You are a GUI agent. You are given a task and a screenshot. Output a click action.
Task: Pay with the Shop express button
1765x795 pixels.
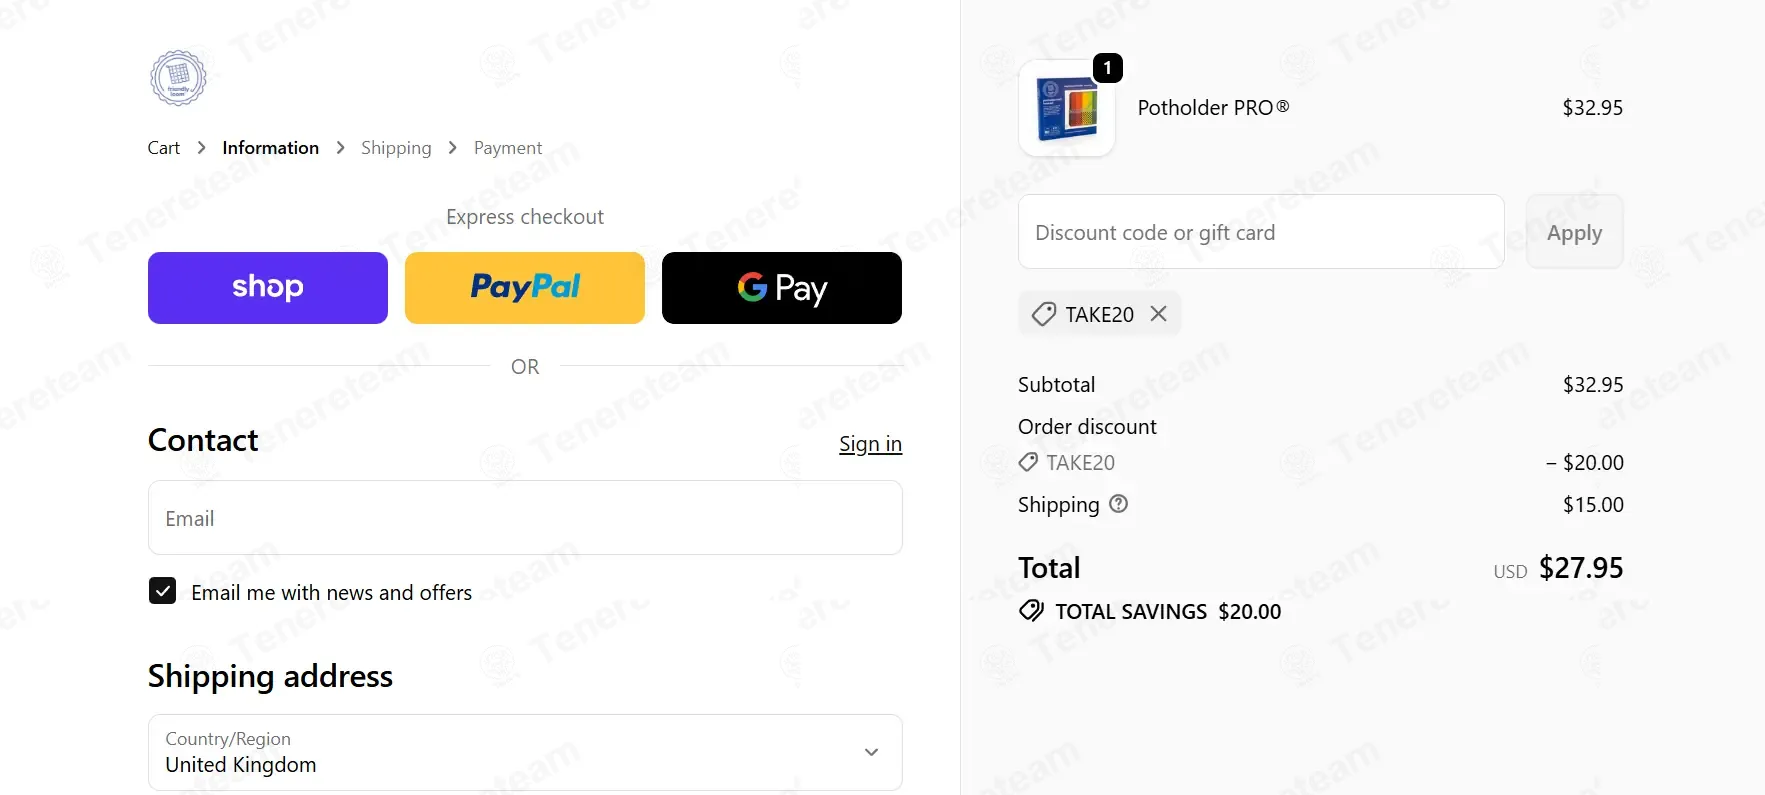click(x=268, y=288)
